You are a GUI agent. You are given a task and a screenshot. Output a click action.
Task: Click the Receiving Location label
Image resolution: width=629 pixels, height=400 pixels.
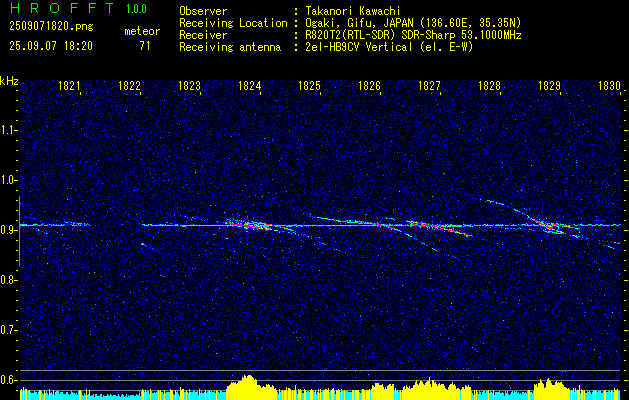(233, 23)
